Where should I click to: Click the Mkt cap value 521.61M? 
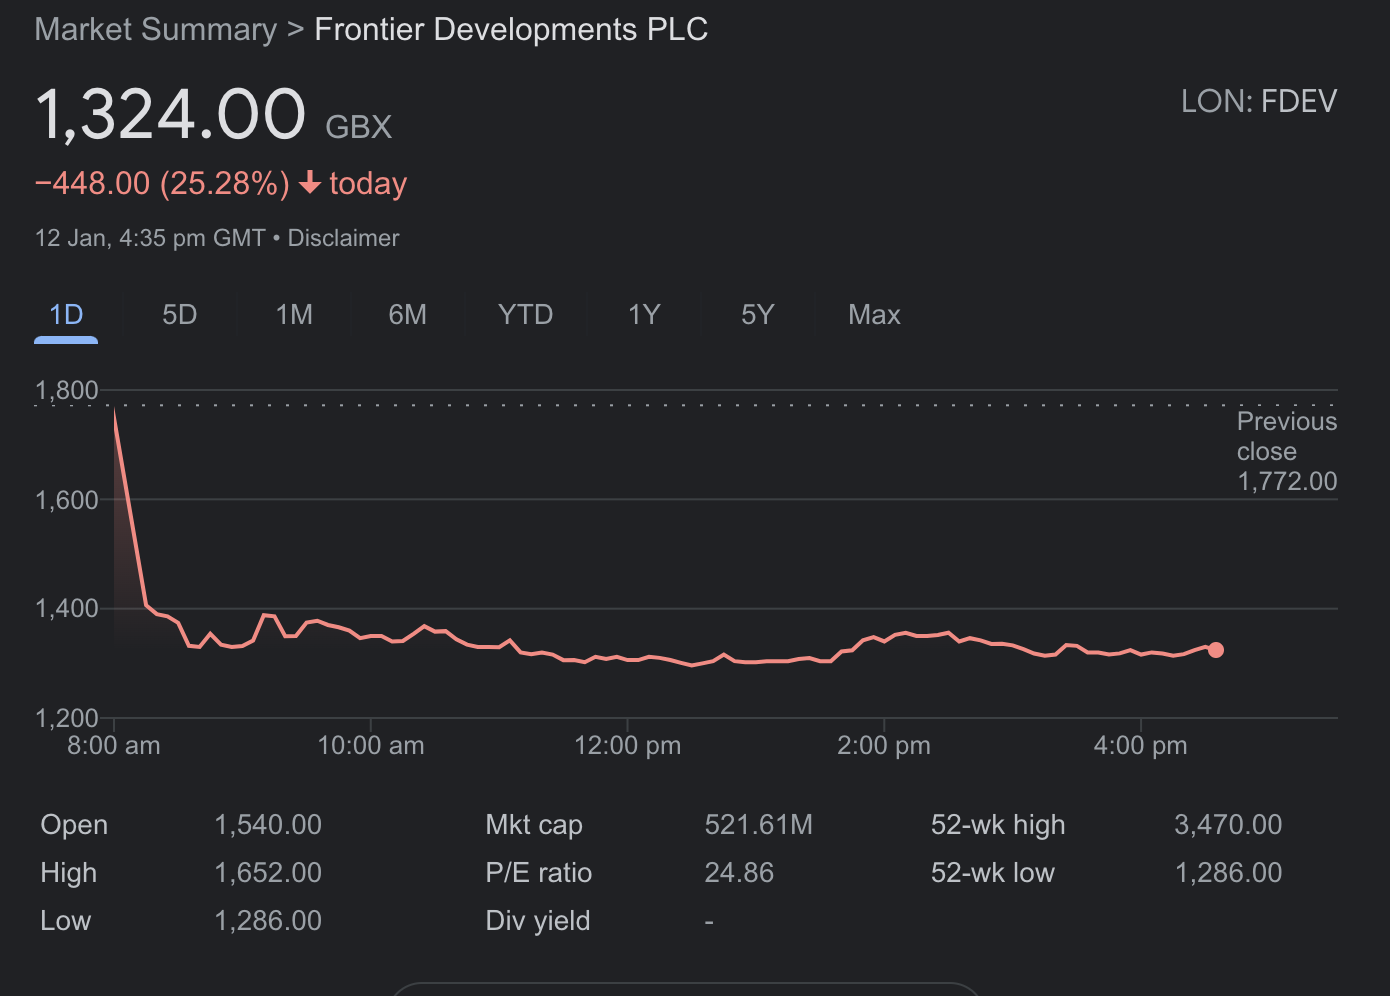758,825
